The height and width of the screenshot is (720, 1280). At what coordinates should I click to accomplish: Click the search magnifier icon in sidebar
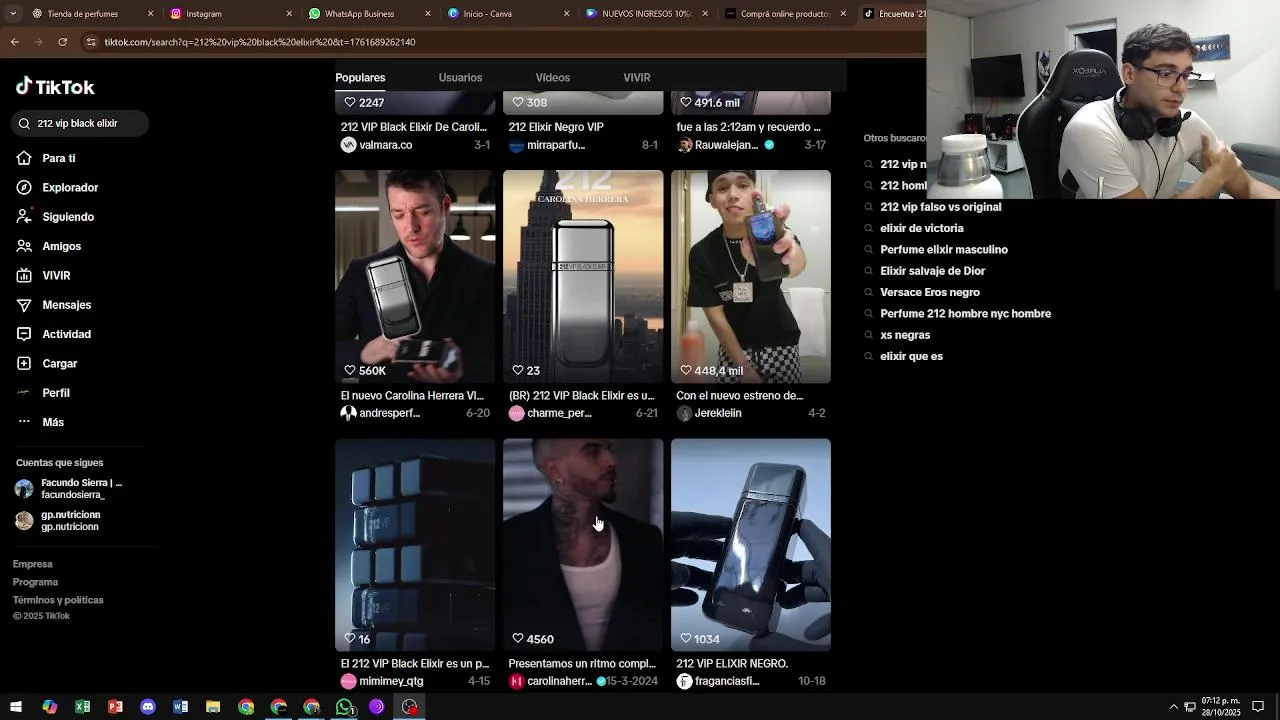click(24, 123)
